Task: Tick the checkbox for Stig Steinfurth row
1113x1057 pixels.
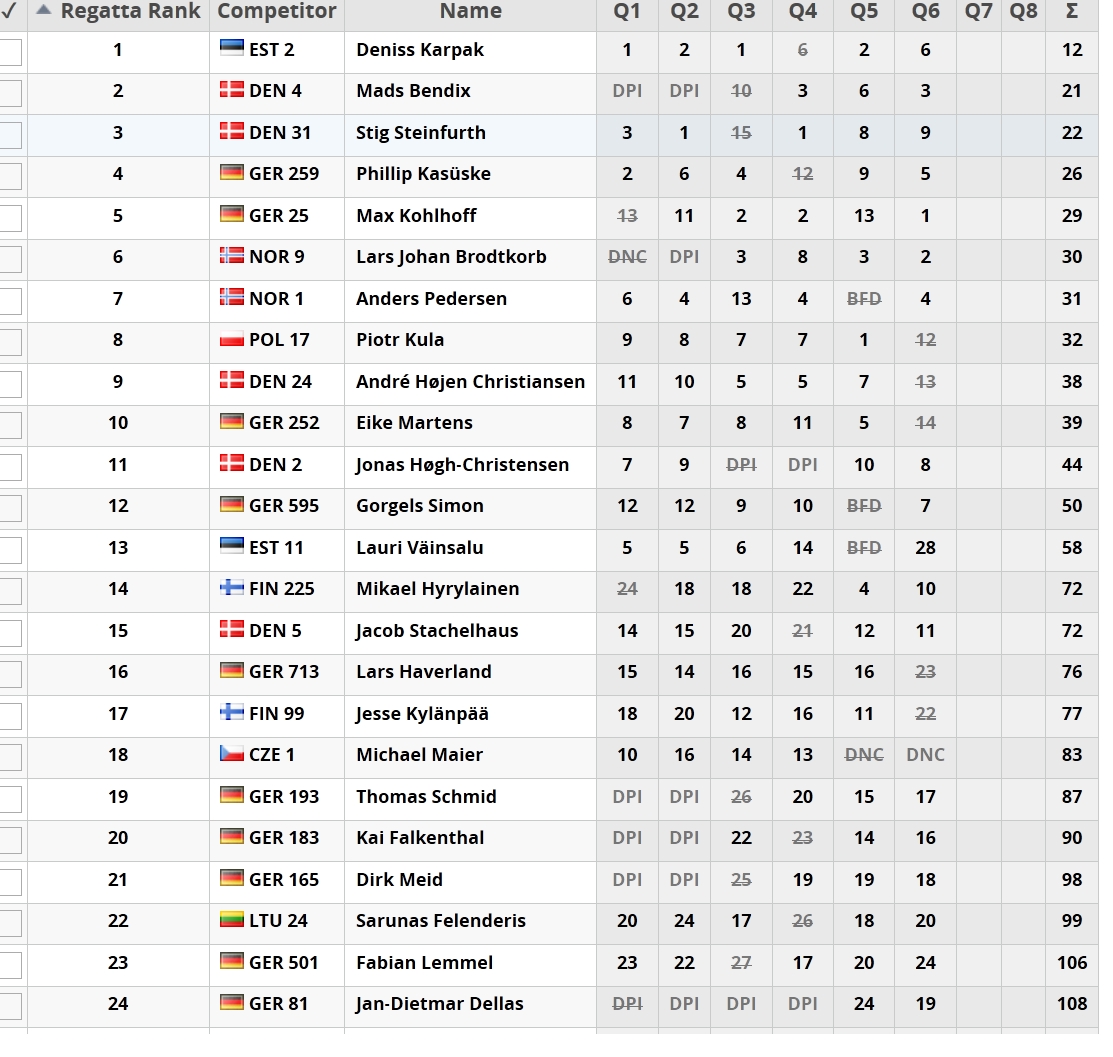Action: pos(10,135)
